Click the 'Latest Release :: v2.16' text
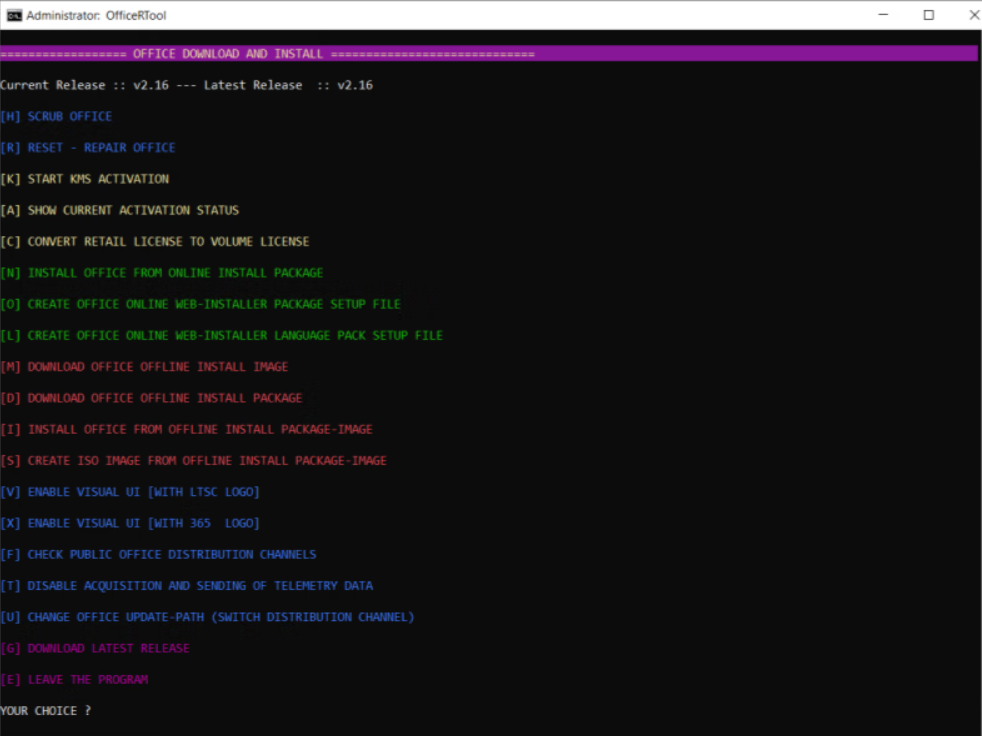Image resolution: width=982 pixels, height=736 pixels. (288, 85)
